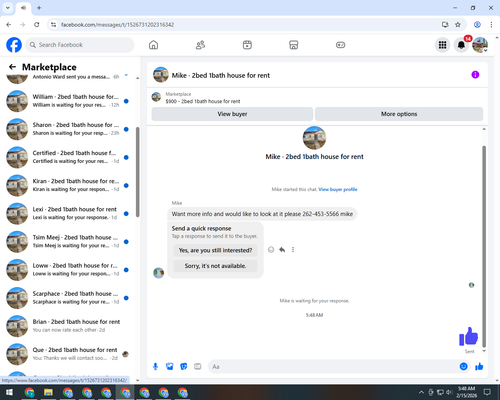Image resolution: width=500 pixels, height=400 pixels.
Task: Send quick response 'Sorry, it's not available.'
Action: pos(215,266)
